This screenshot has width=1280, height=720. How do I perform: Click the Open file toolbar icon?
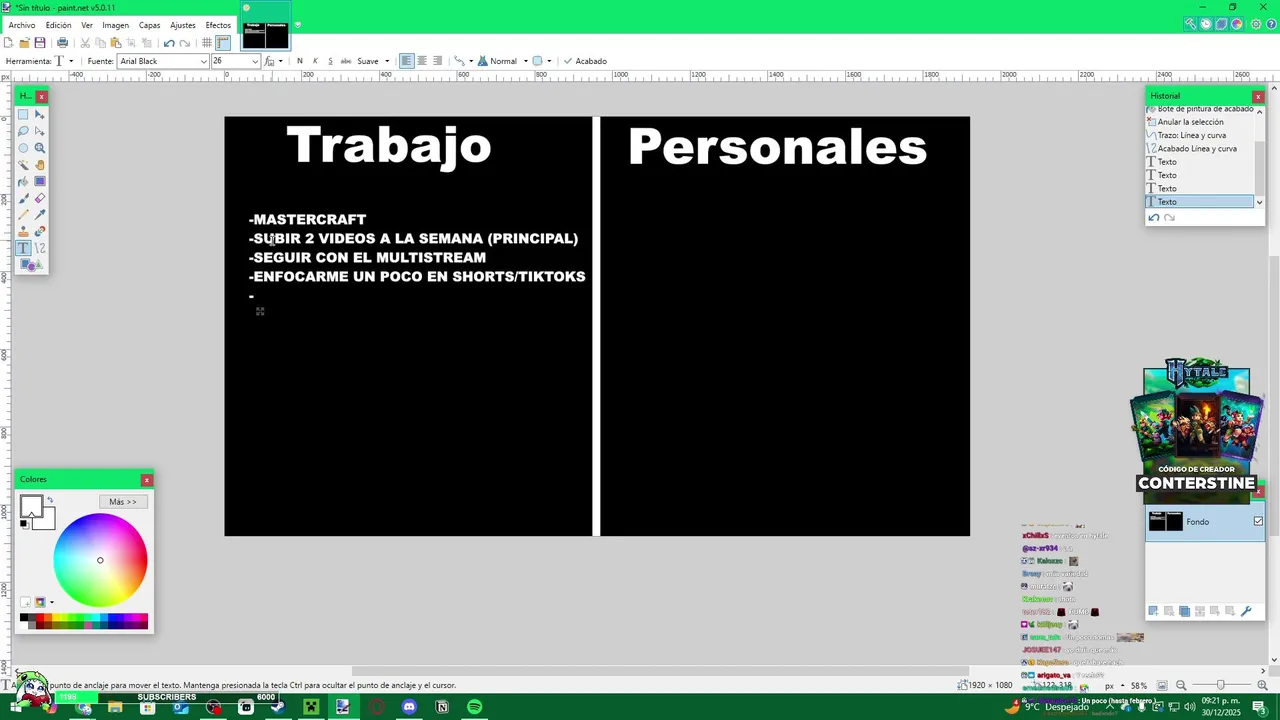[24, 43]
